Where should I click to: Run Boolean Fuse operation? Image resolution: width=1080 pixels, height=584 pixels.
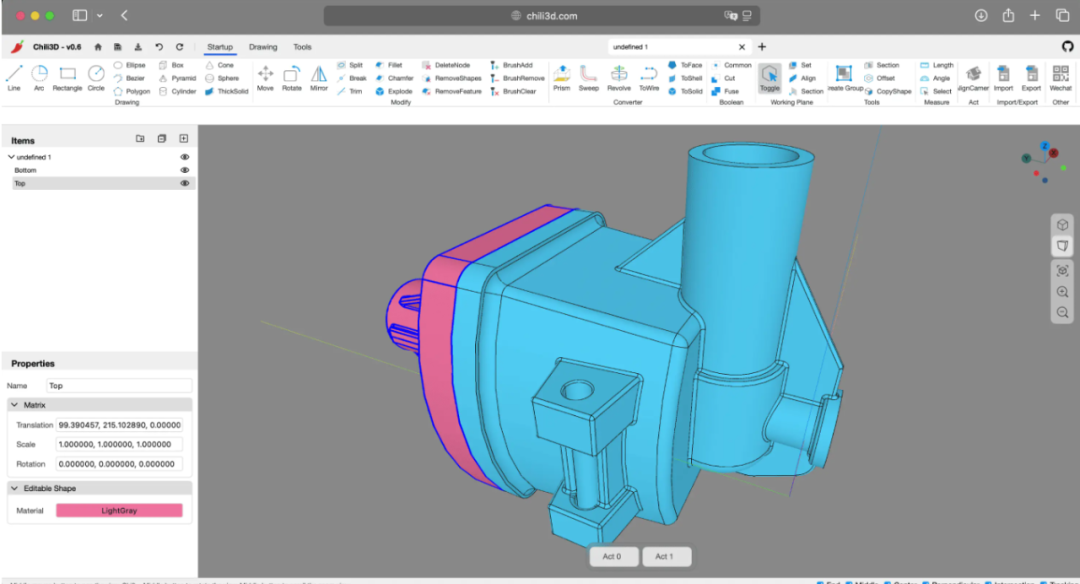click(725, 91)
